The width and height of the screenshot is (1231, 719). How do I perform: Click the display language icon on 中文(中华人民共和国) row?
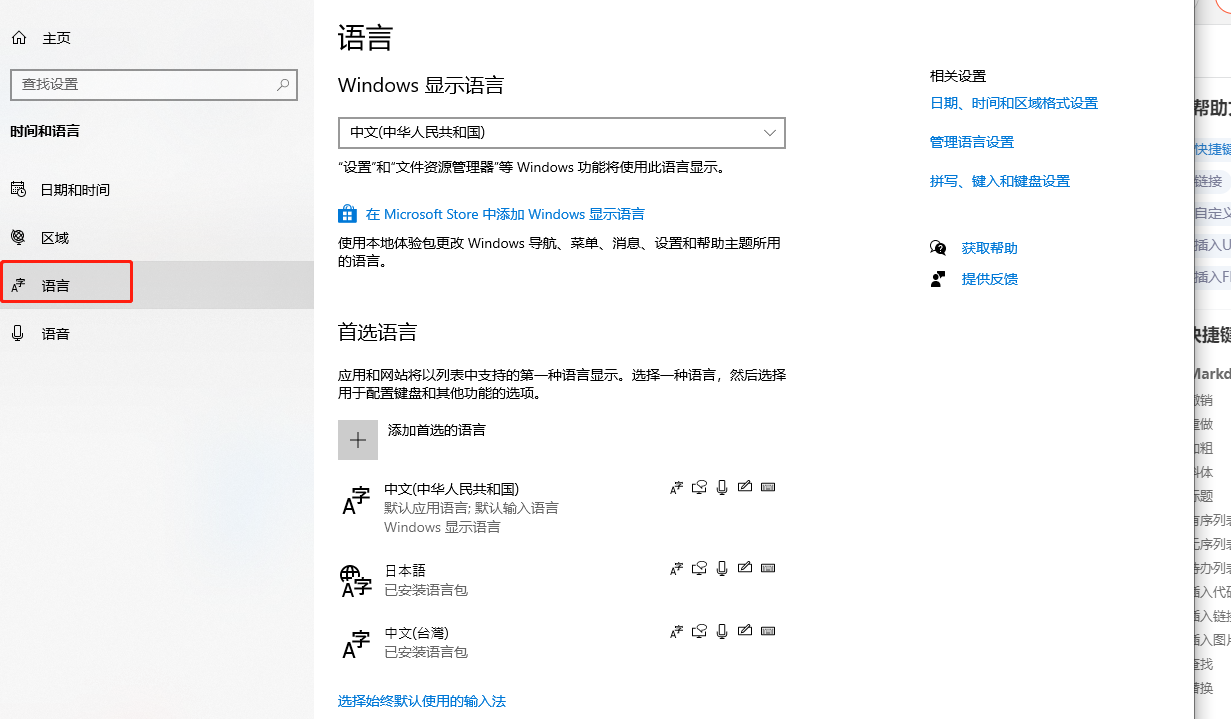pos(676,487)
